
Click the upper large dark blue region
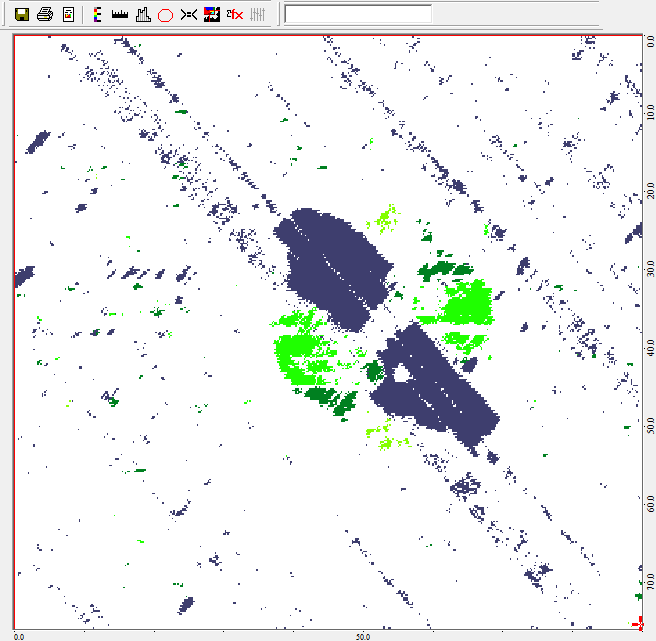332,265
